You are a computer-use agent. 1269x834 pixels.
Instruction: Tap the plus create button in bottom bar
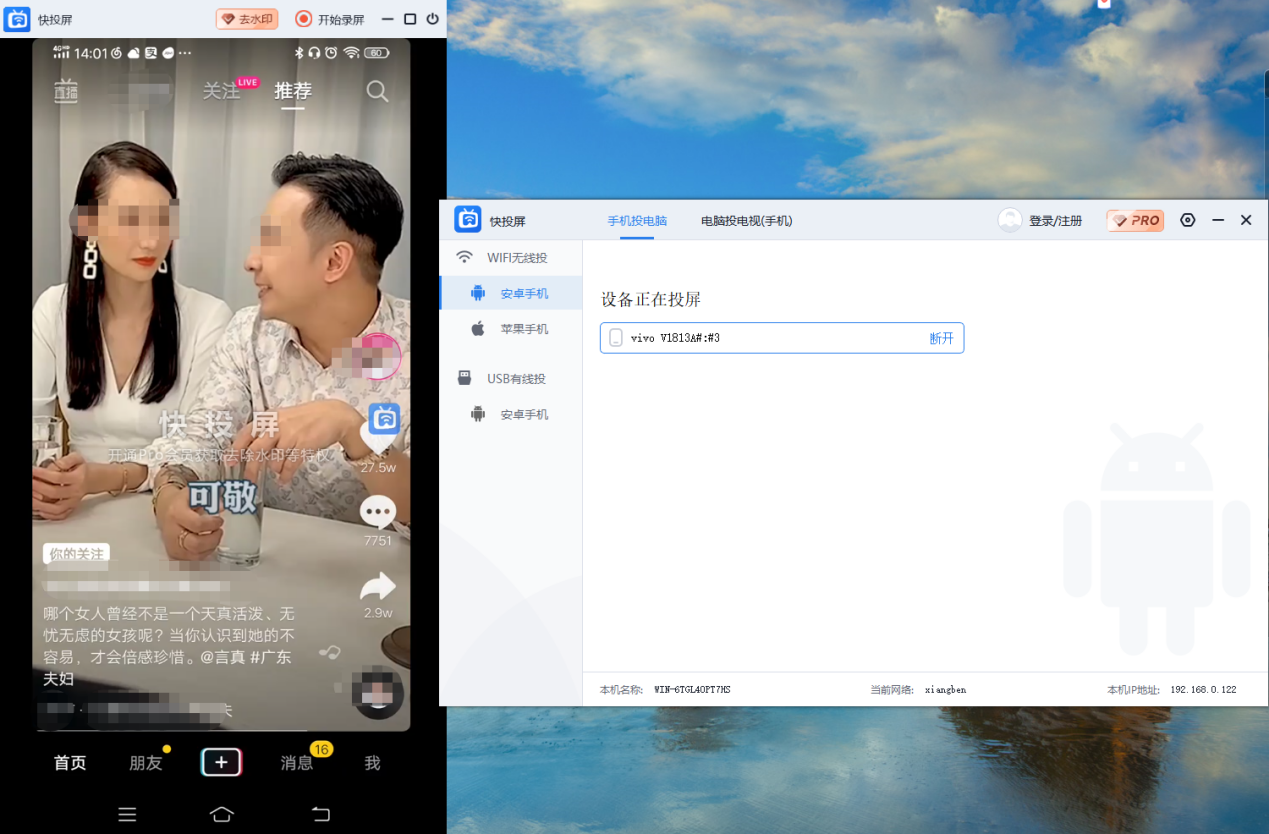click(x=221, y=762)
